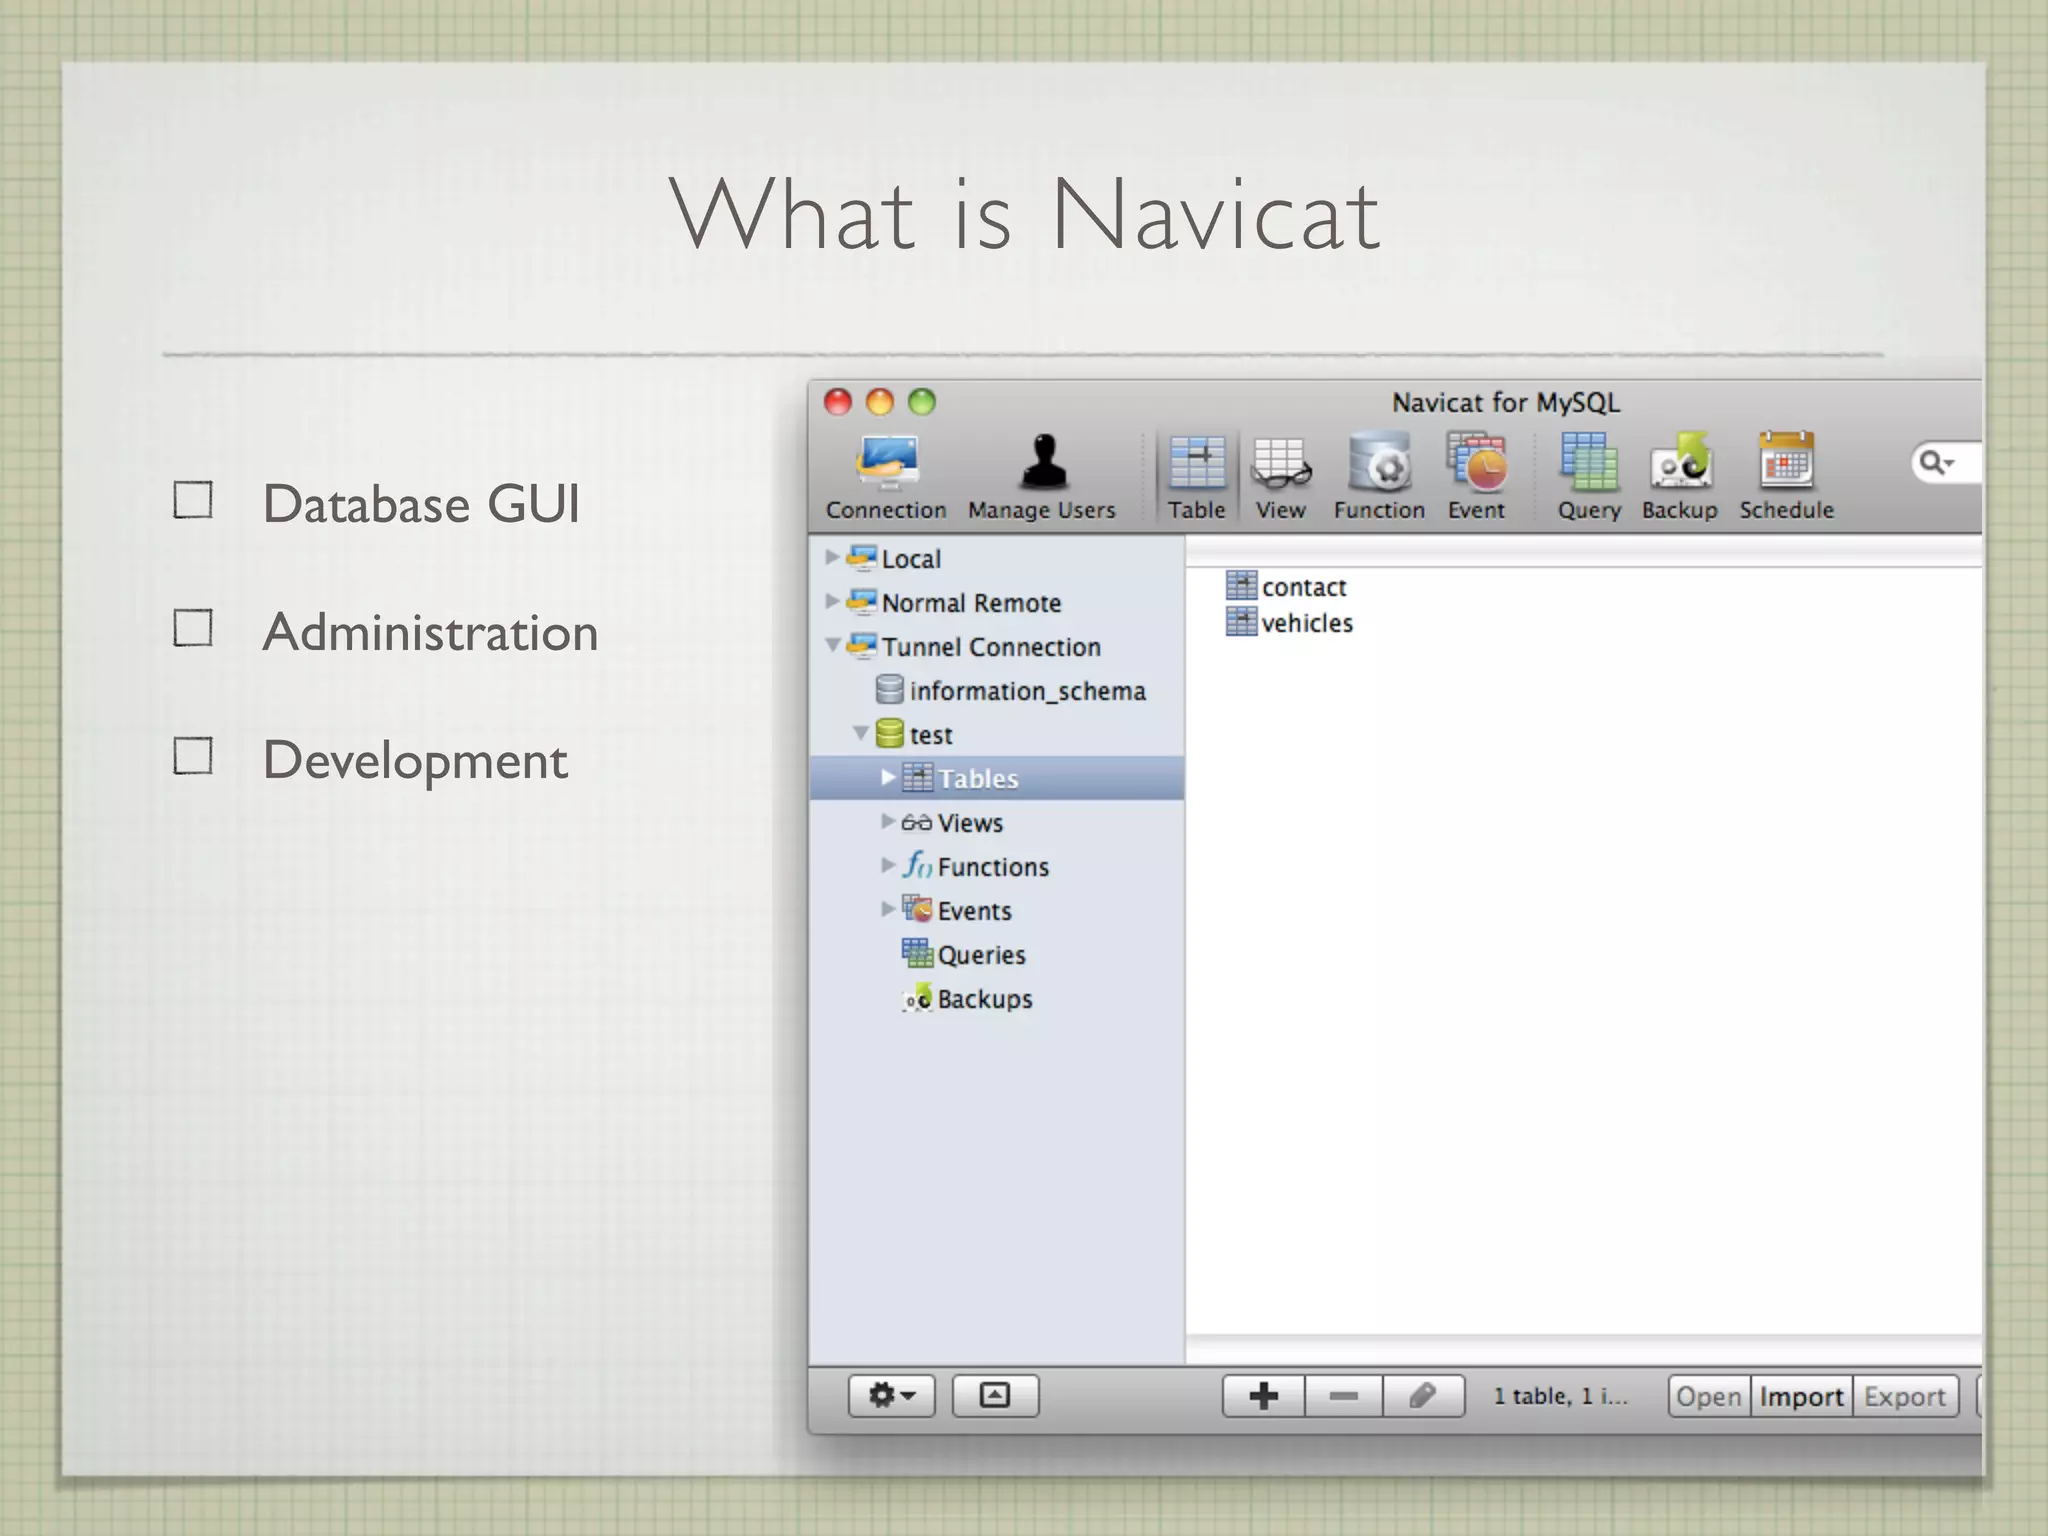This screenshot has height=1536, width=2048.
Task: Tick the Database GUI checkbox
Action: click(x=192, y=500)
